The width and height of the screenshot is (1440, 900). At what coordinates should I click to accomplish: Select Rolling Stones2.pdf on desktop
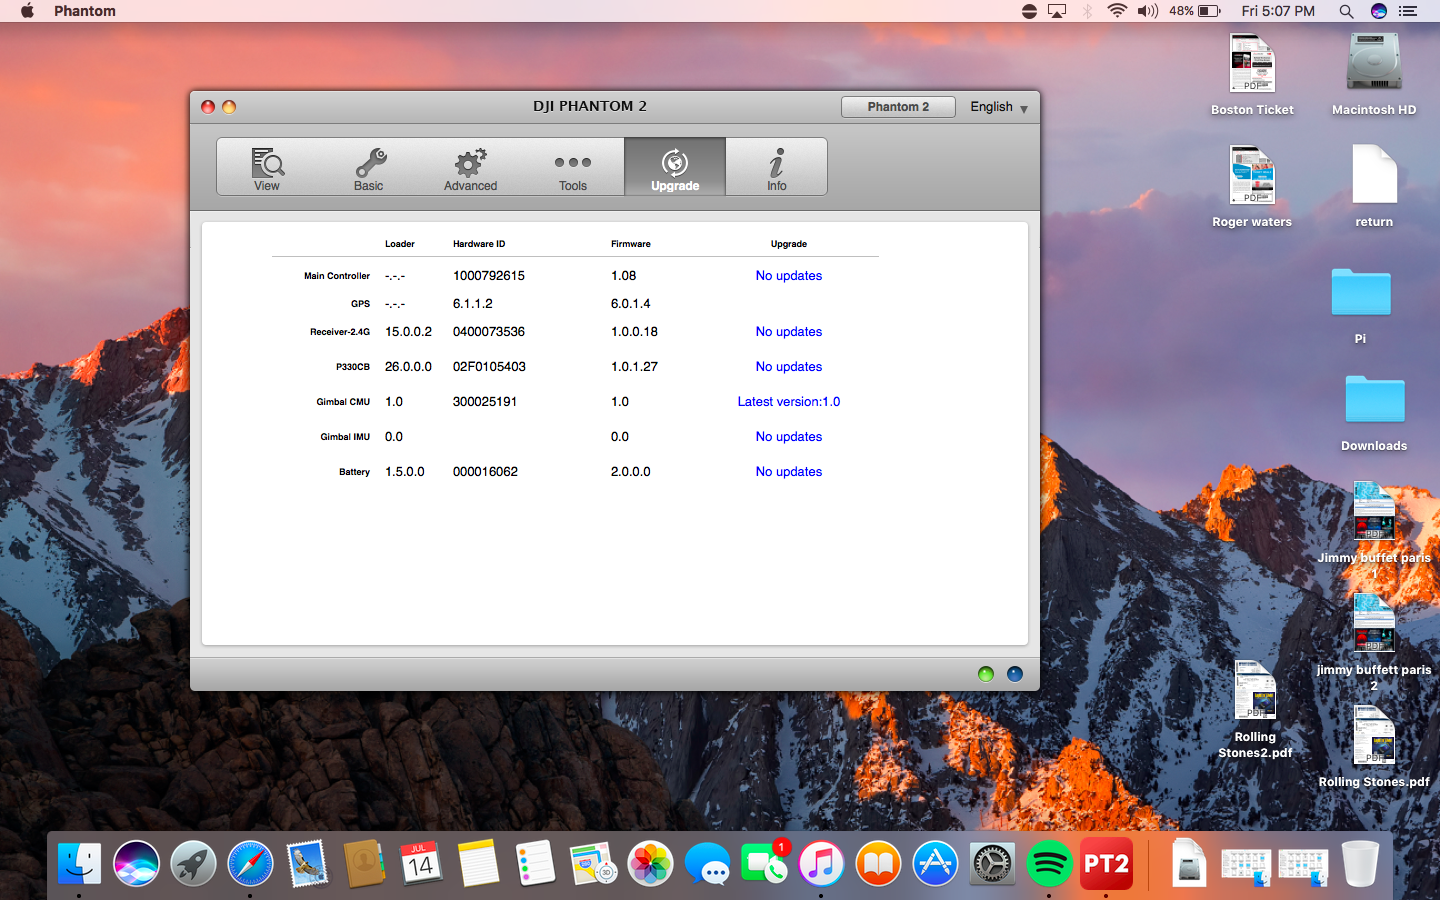tap(1255, 709)
